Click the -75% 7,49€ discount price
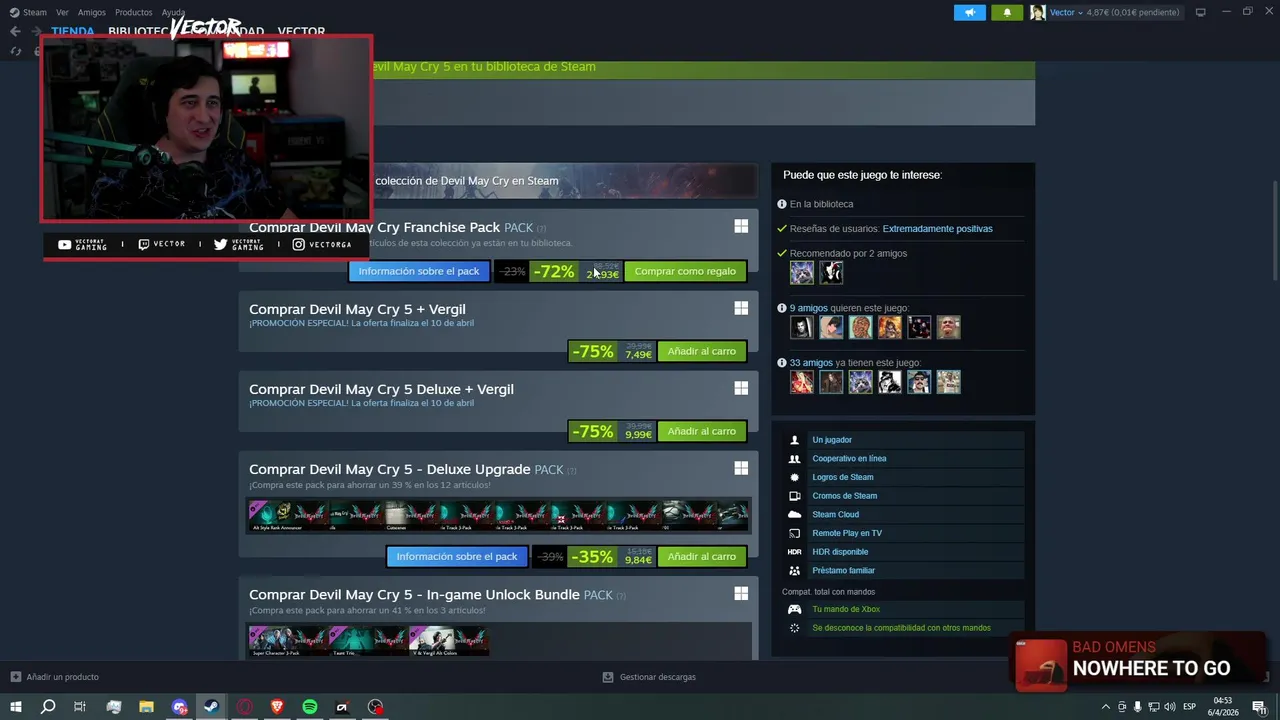1280x720 pixels. [x=612, y=351]
